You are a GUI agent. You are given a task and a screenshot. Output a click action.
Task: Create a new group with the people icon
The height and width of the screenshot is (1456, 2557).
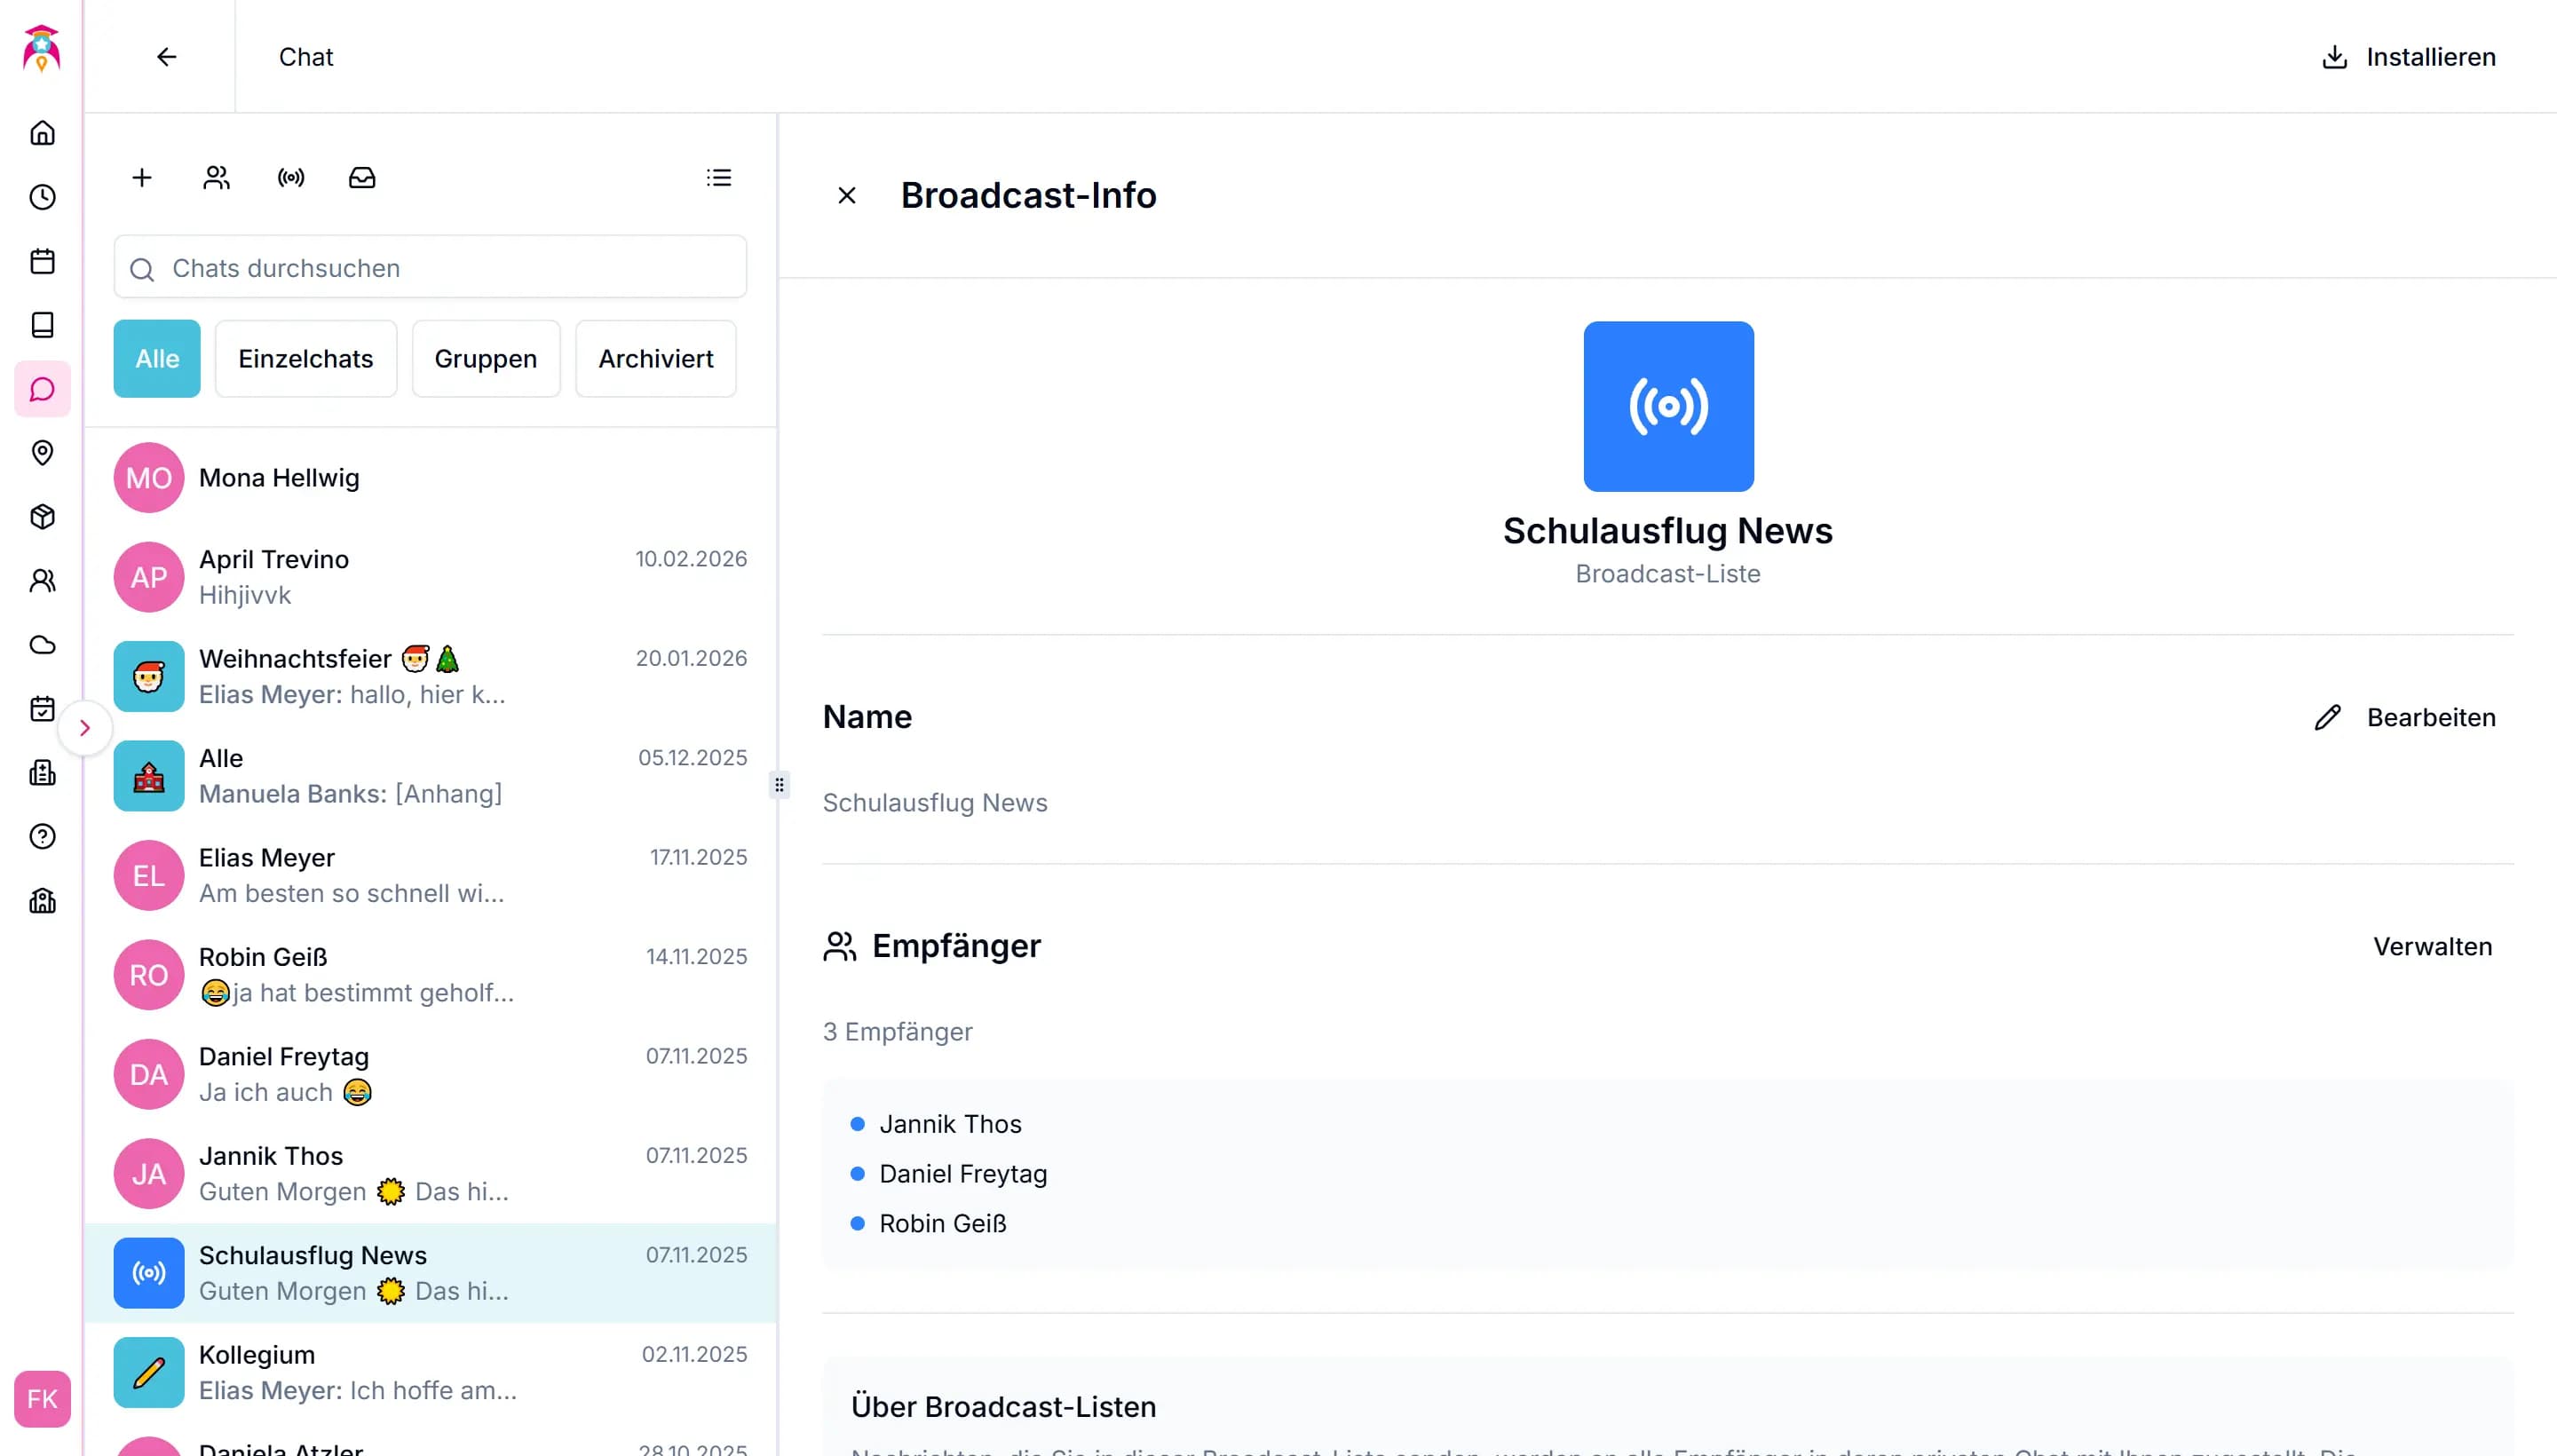pyautogui.click(x=216, y=178)
